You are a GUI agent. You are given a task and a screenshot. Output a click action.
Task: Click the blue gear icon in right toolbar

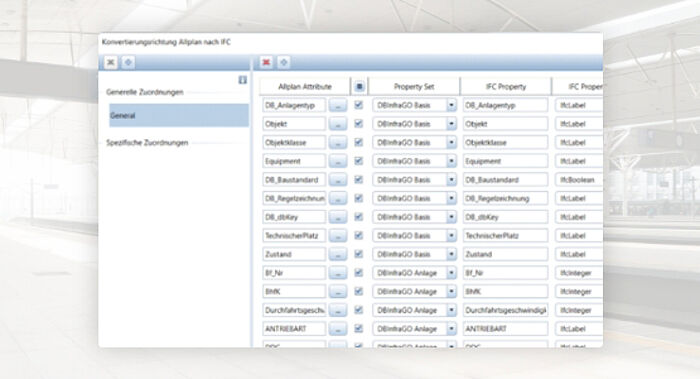pos(283,62)
